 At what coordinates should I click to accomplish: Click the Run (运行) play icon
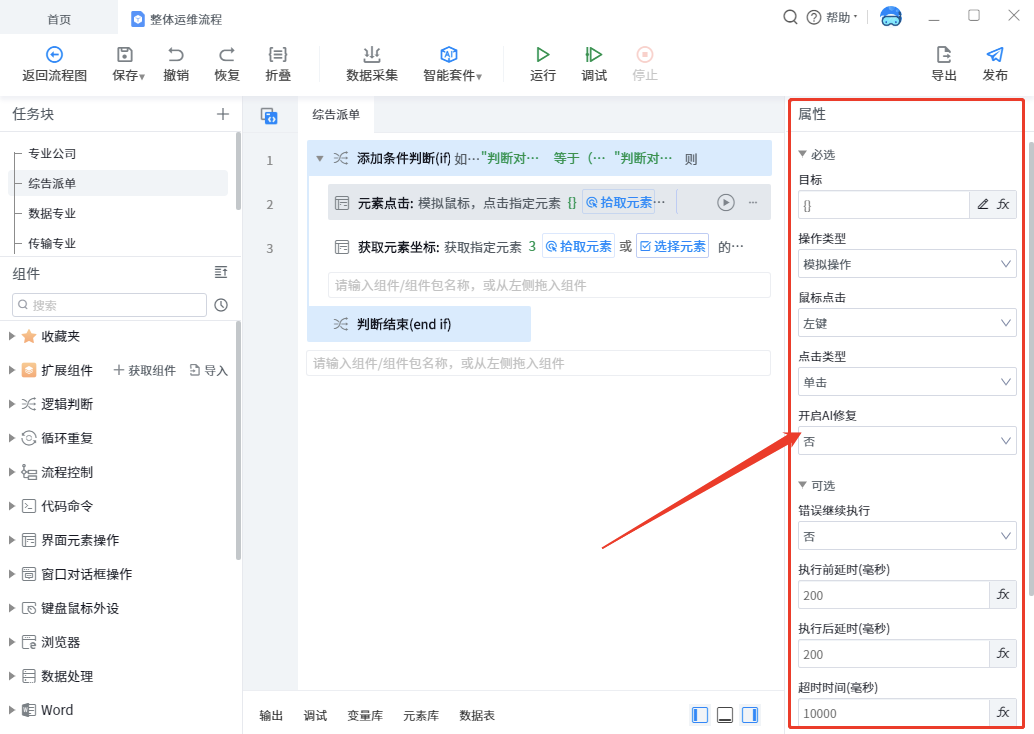tap(543, 55)
